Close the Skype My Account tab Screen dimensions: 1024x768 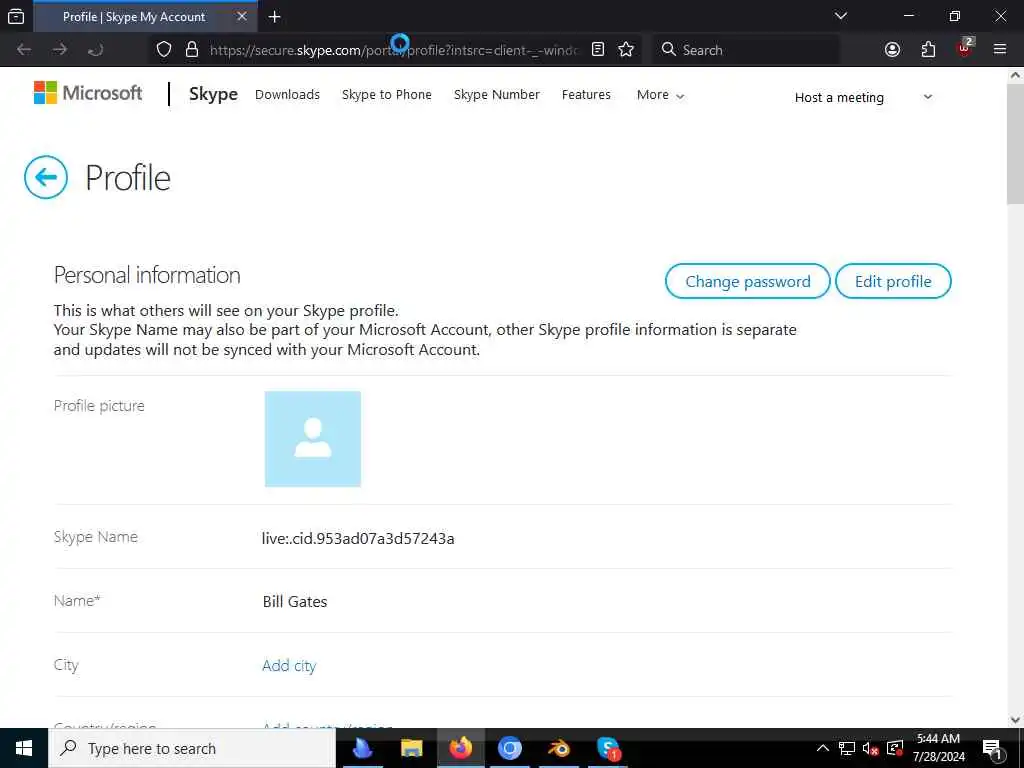click(242, 16)
